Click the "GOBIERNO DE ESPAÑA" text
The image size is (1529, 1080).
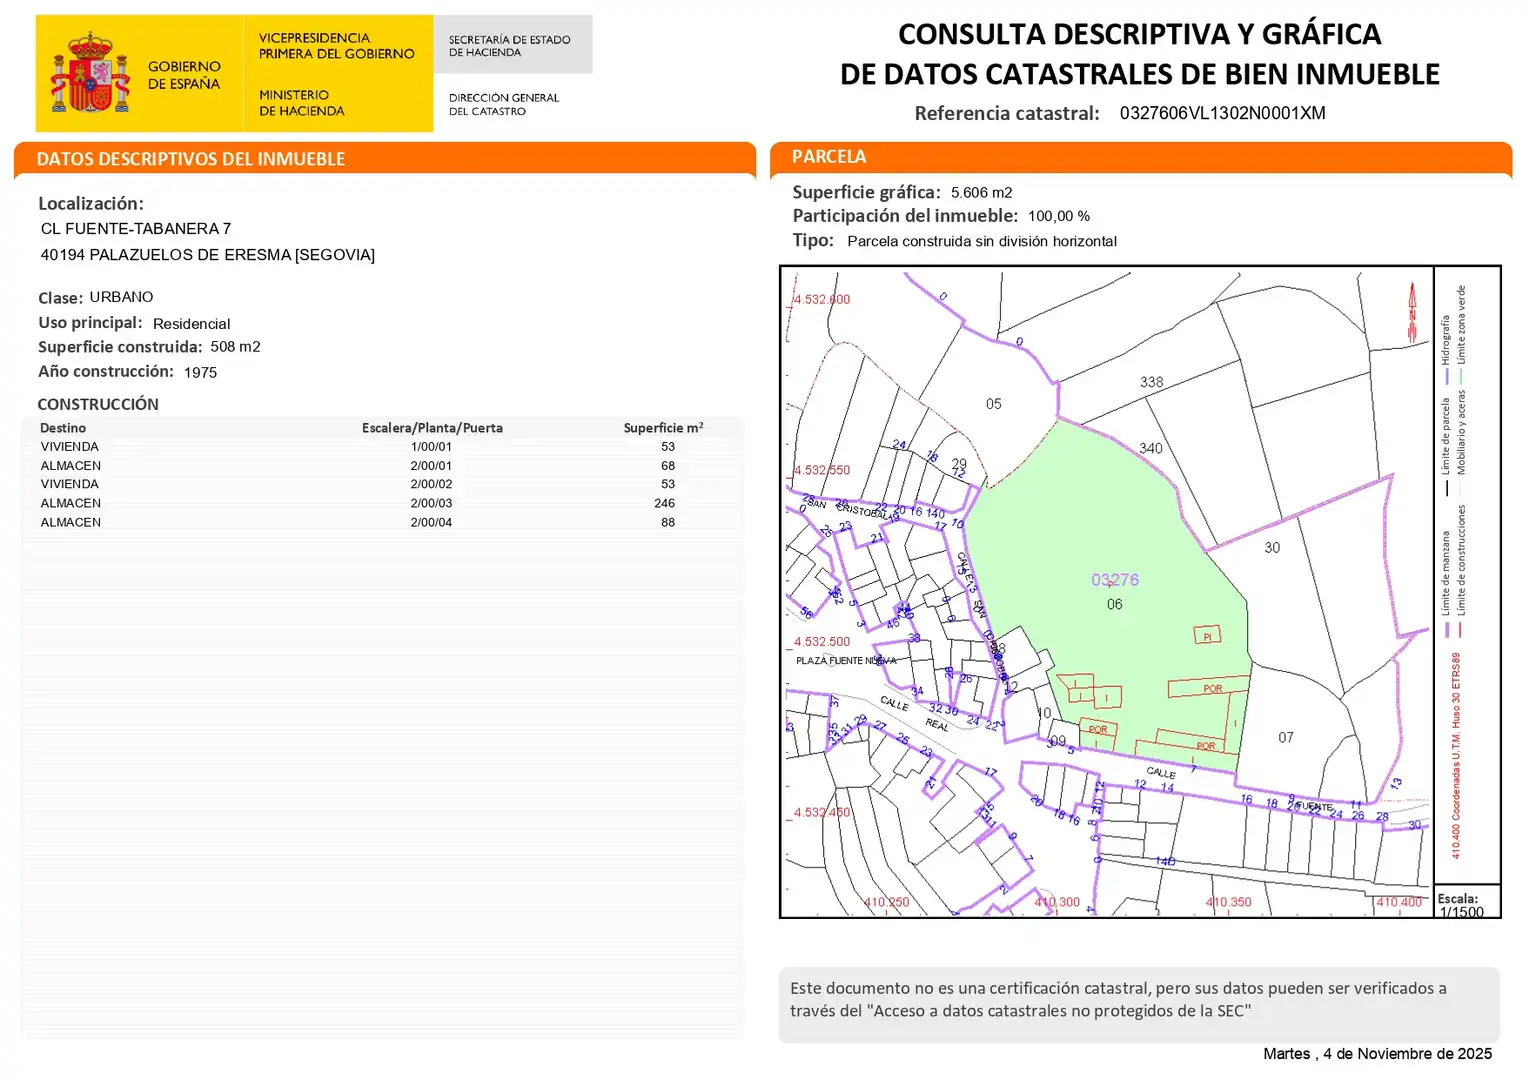pyautogui.click(x=184, y=75)
